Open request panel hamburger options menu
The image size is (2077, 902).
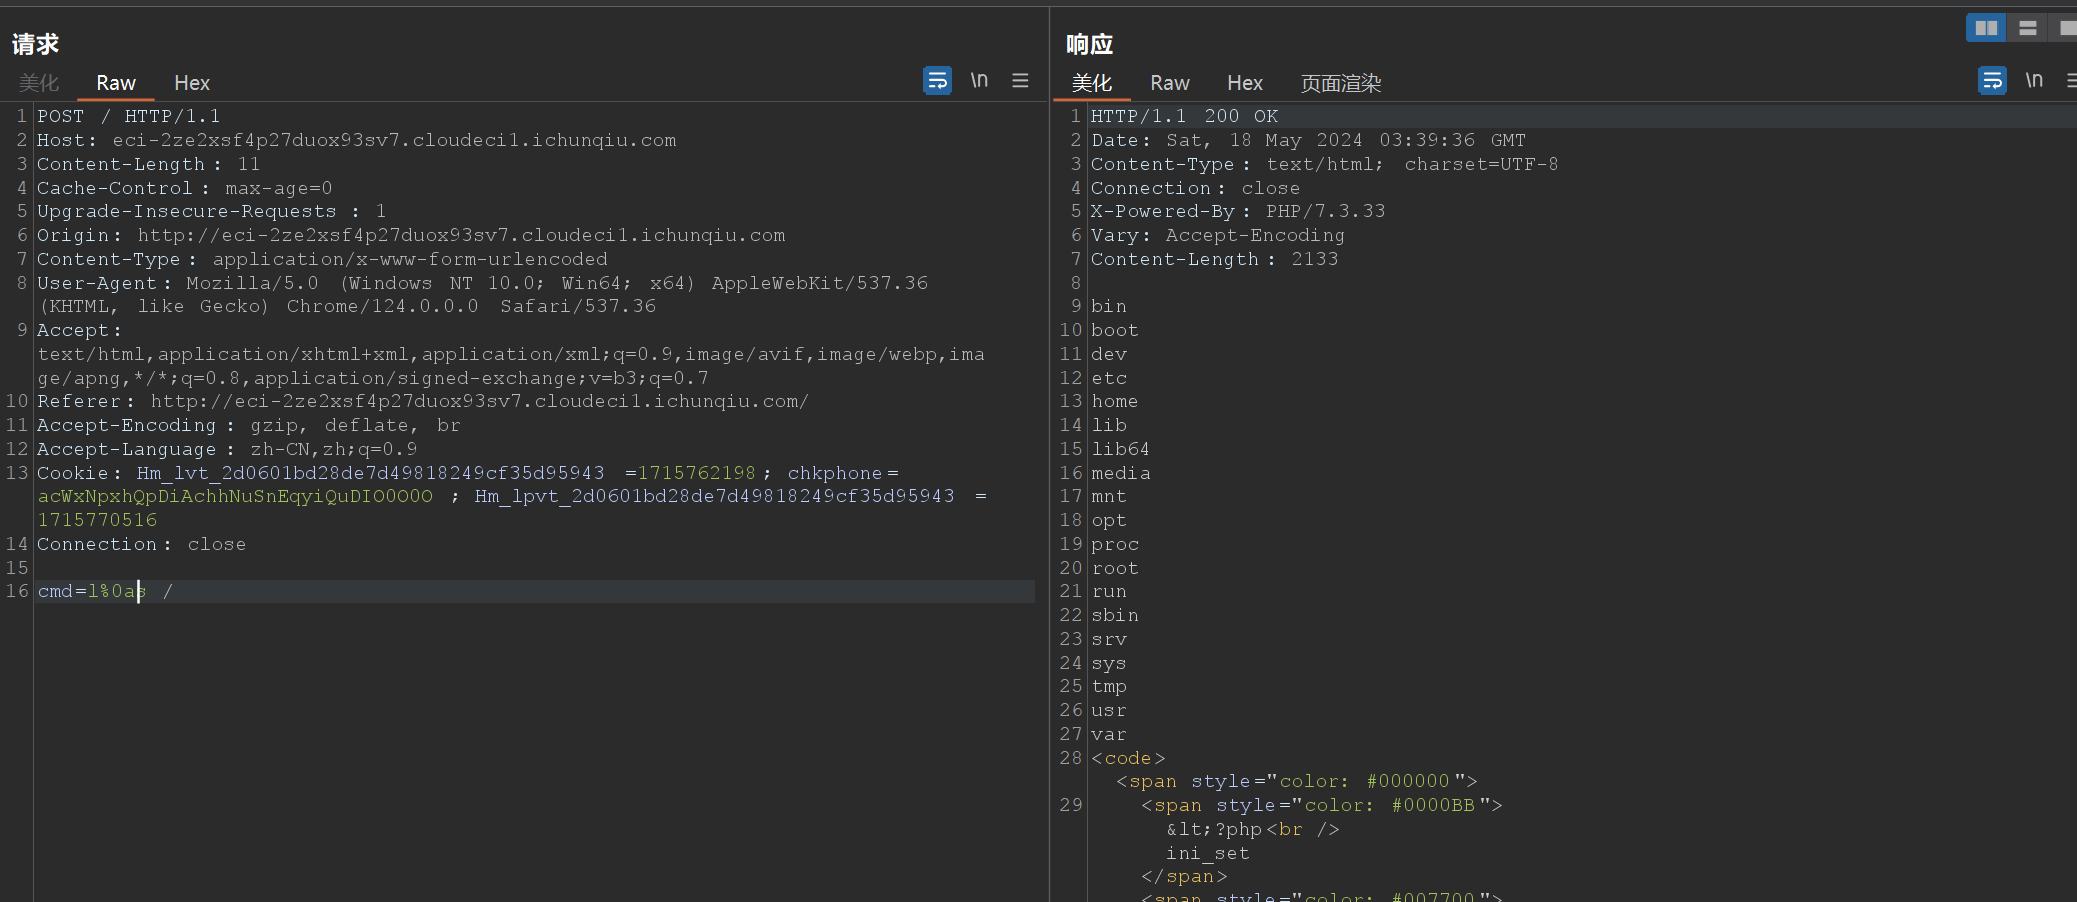click(1020, 80)
